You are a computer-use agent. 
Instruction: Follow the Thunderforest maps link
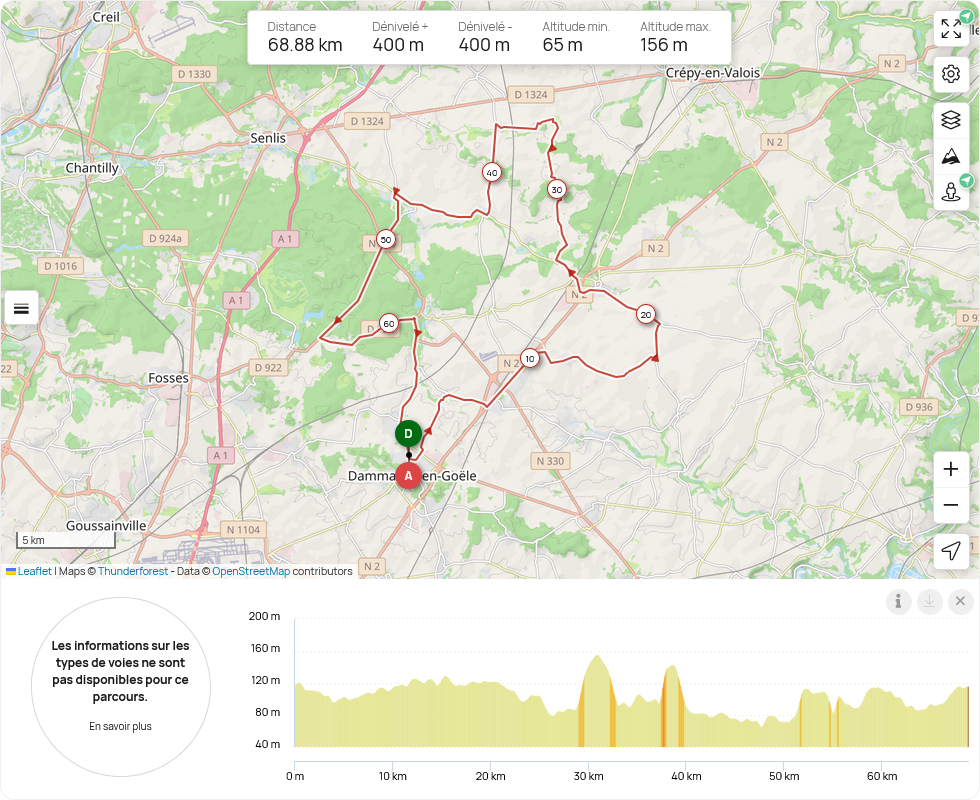(133, 572)
